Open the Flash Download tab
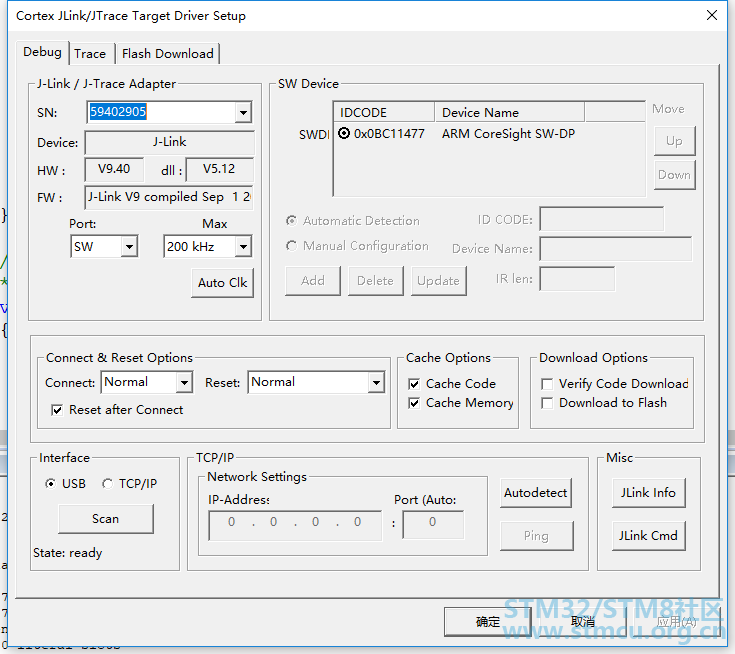Viewport: 735px width, 654px height. pos(167,54)
